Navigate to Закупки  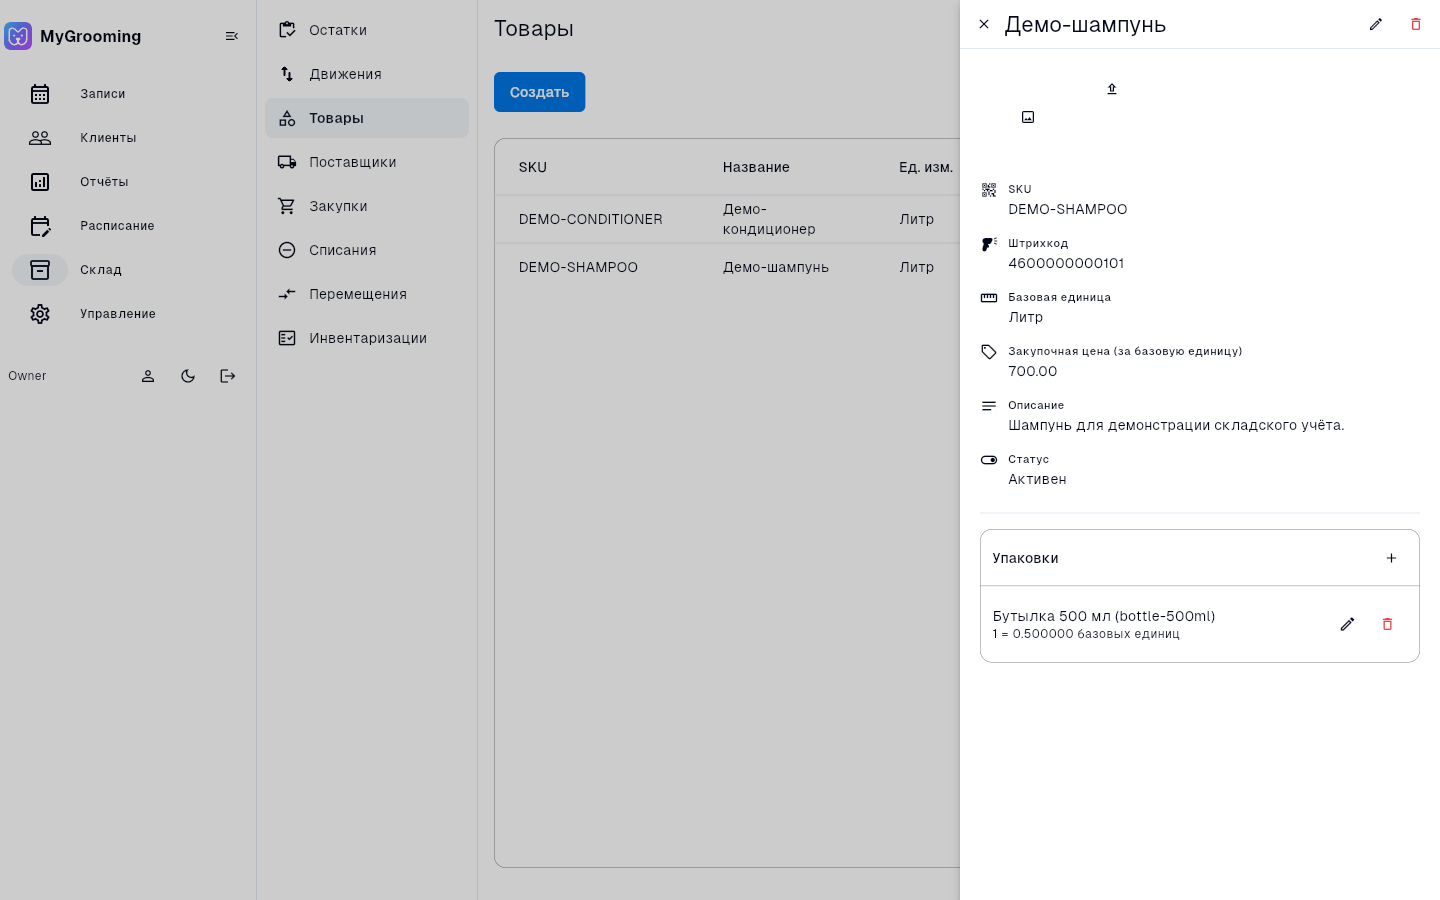click(367, 206)
